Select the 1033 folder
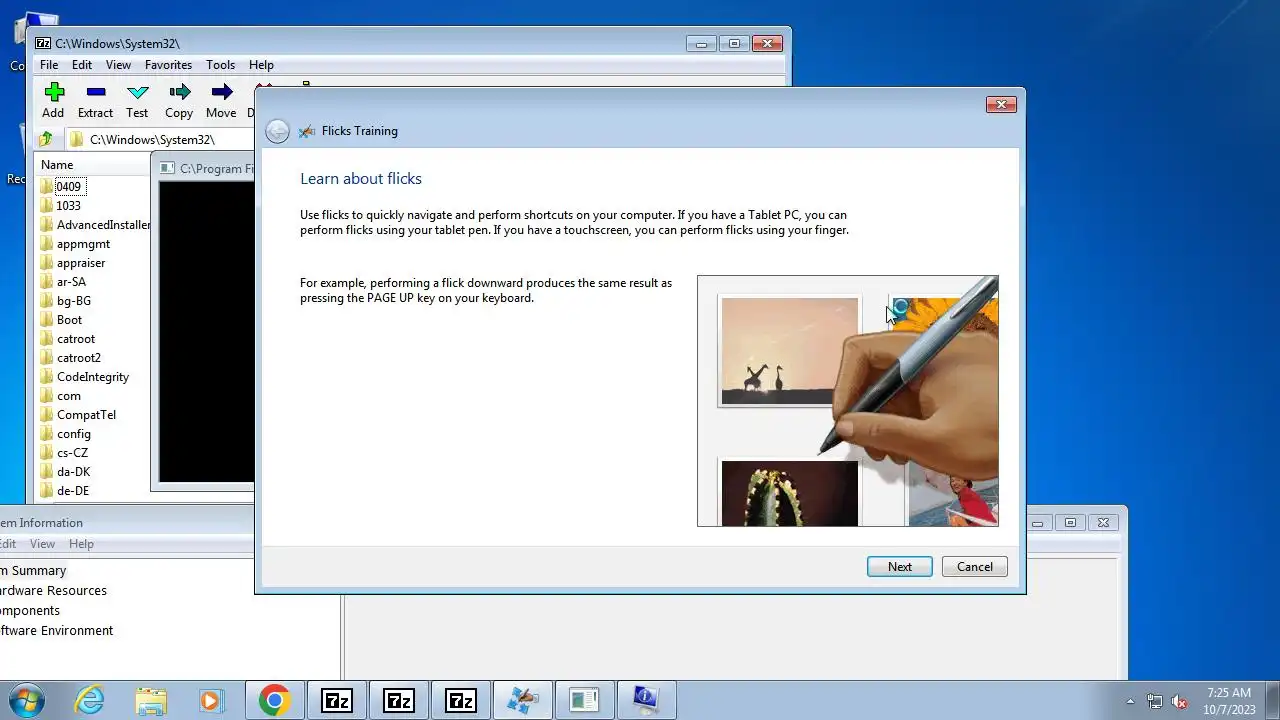Screen dimensions: 1280x720 tap(69, 205)
